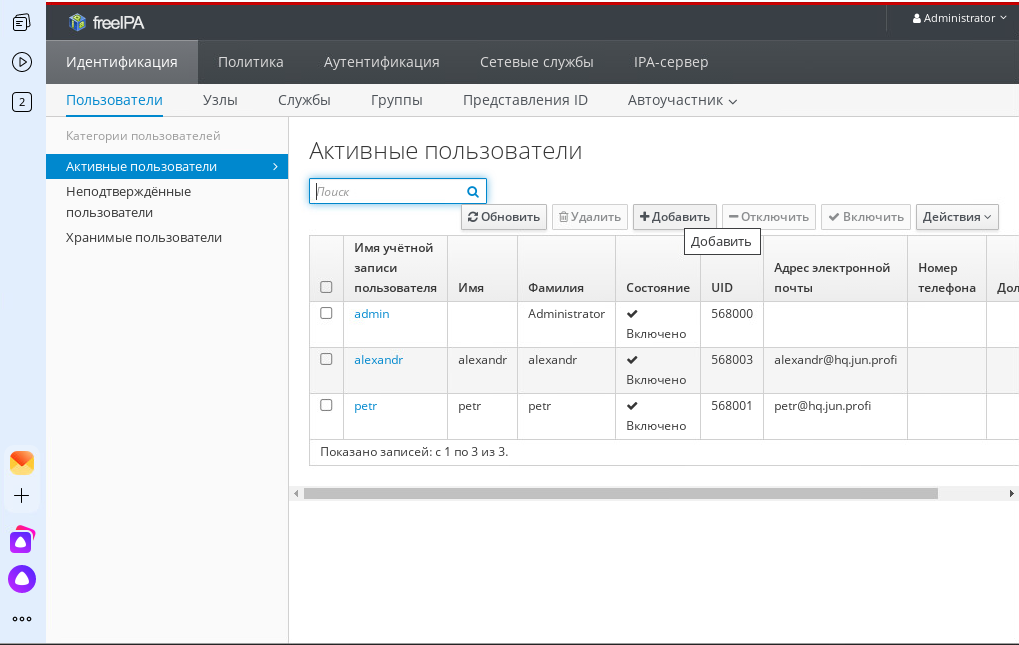Click the Поиск search field
Screen dimensions: 1019x645
[388, 191]
